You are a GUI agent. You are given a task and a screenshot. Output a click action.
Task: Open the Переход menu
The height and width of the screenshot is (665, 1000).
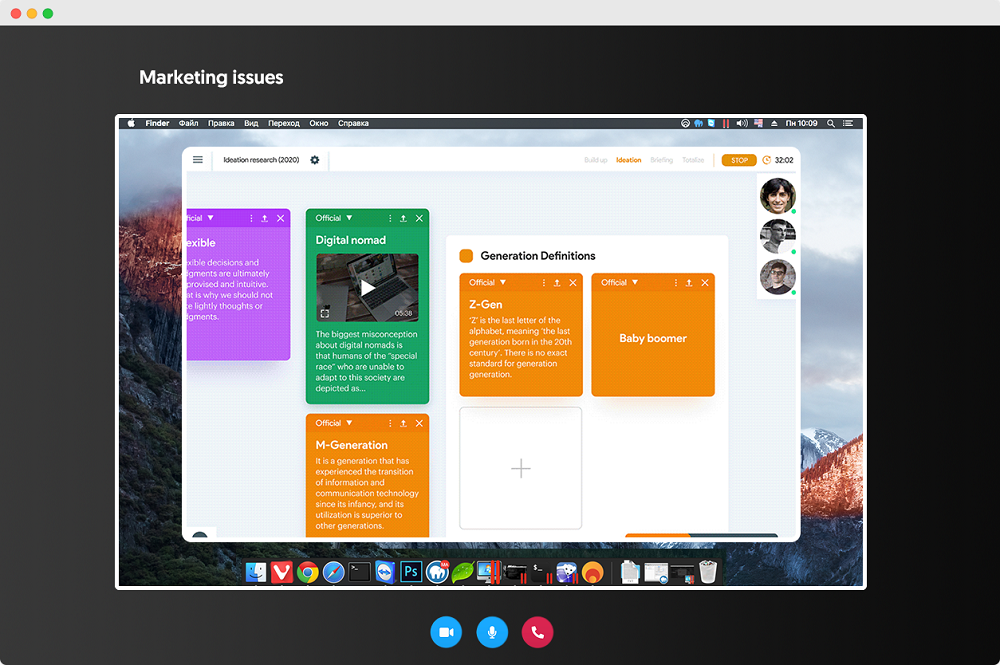click(x=284, y=123)
